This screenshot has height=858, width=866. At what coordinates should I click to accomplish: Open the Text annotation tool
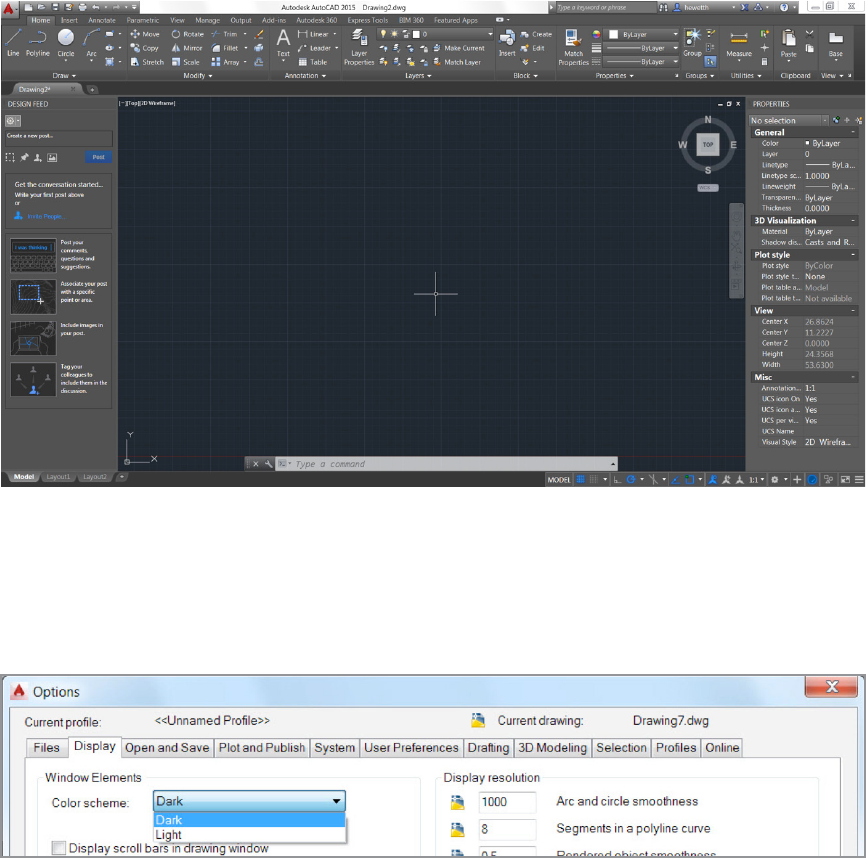[283, 43]
